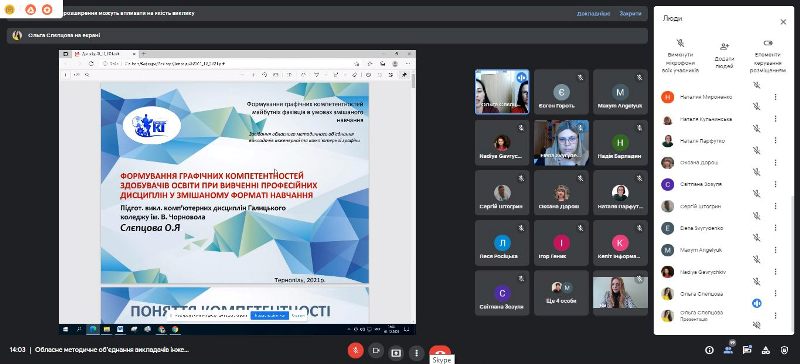The image size is (800, 364).
Task: Open options menu for Наталя Парфутко
Action: [776, 141]
